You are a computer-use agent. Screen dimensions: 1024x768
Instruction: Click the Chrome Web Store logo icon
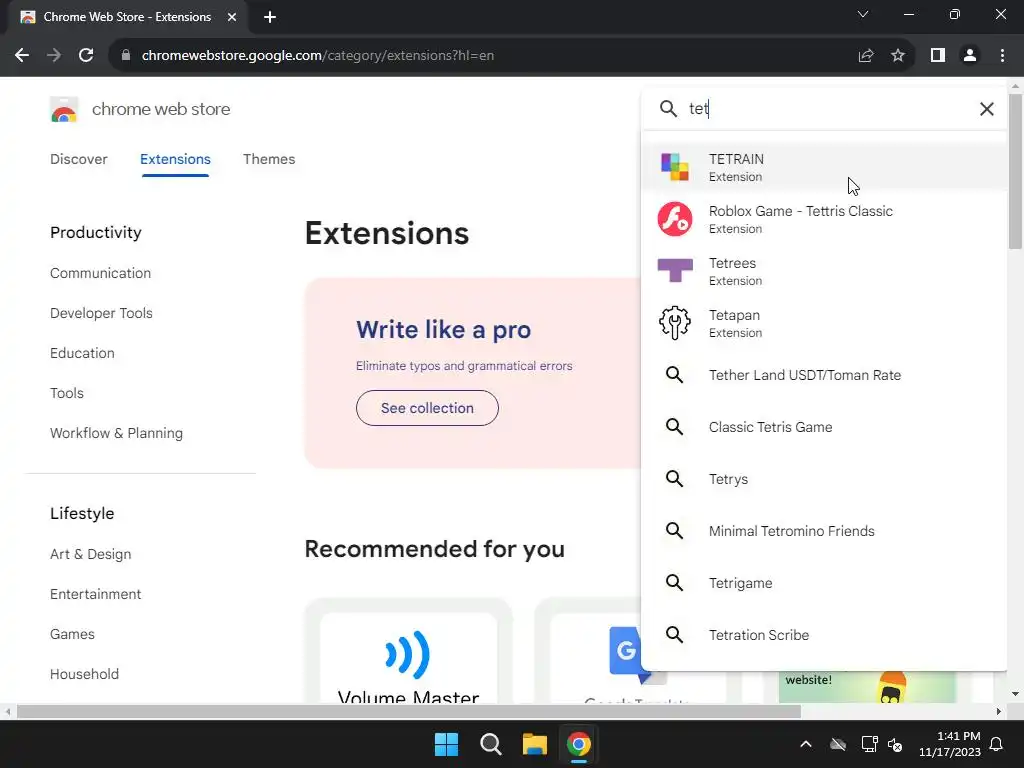(x=64, y=109)
